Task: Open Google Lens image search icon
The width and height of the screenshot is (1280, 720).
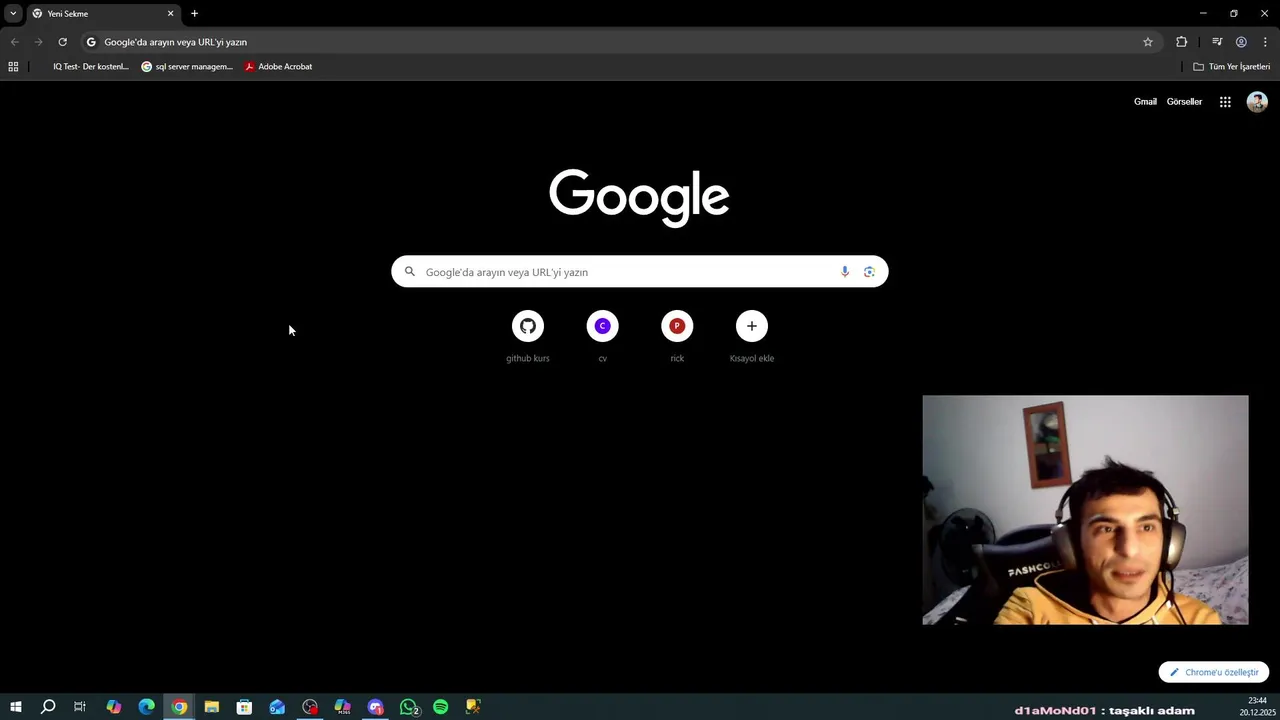Action: click(869, 272)
